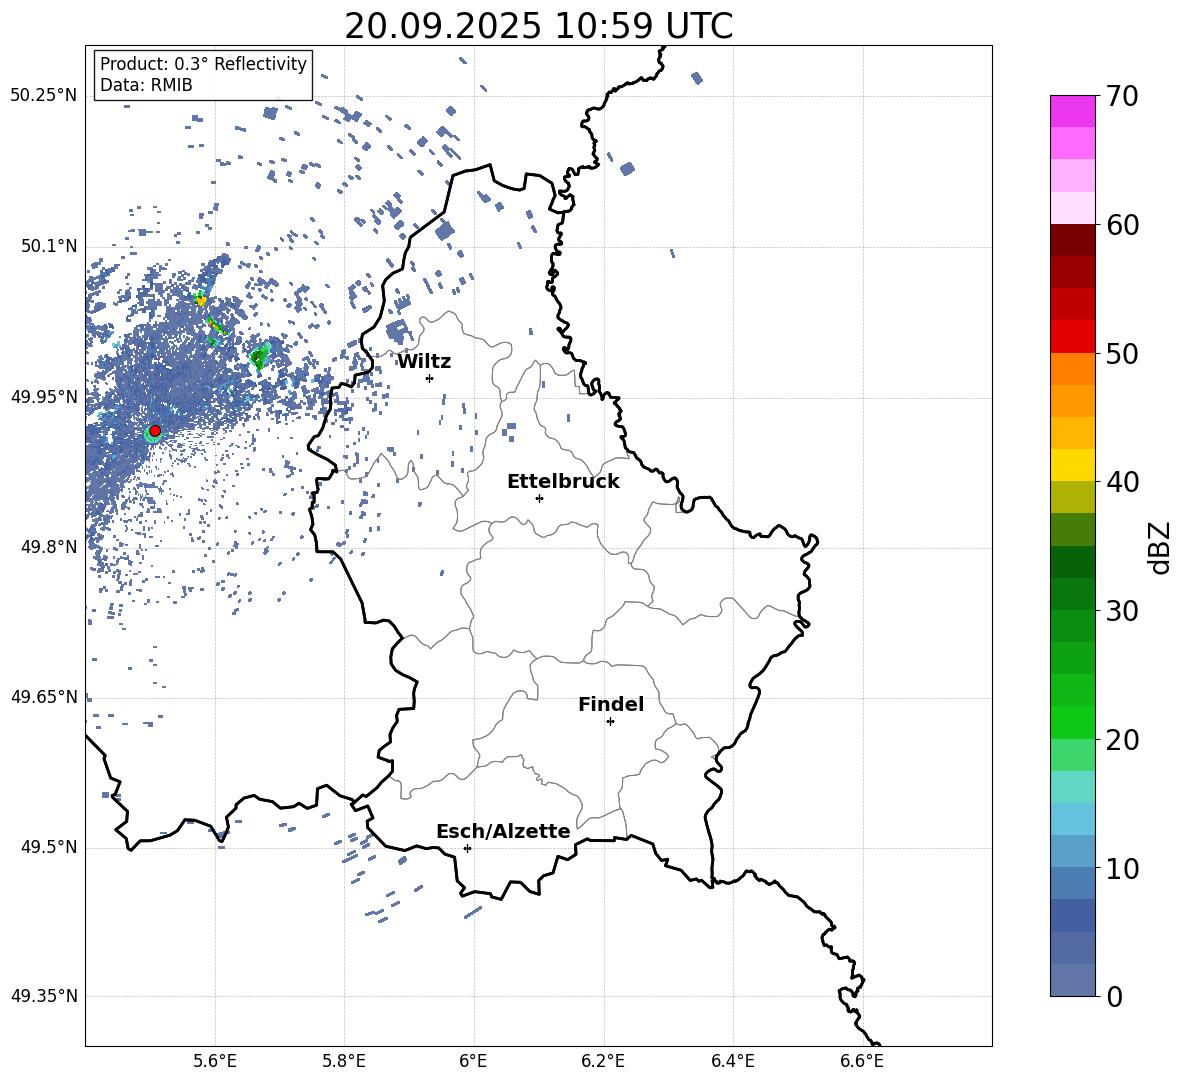The width and height of the screenshot is (1184, 1081).
Task: Click the Esch/Alzette station cross marker
Action: click(467, 848)
